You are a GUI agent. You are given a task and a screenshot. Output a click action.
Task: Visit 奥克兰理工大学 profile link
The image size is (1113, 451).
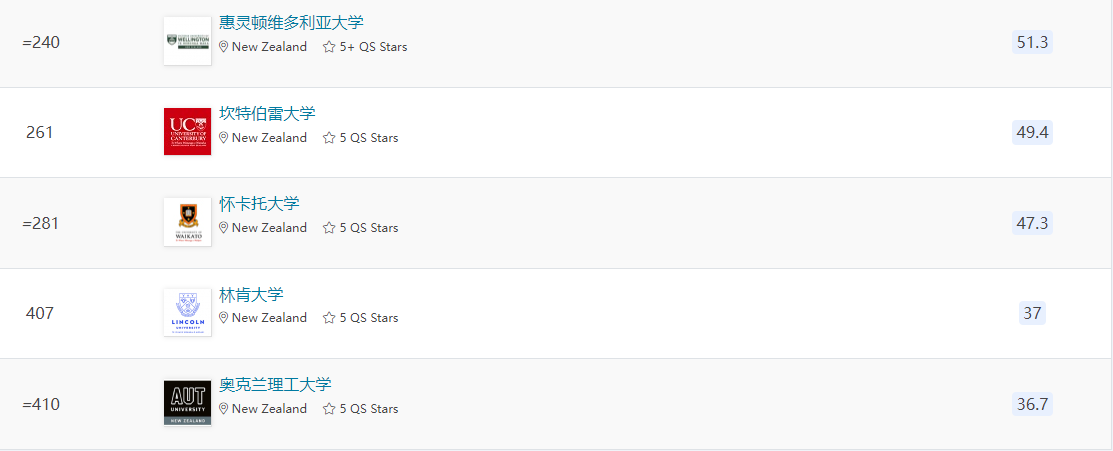point(275,385)
